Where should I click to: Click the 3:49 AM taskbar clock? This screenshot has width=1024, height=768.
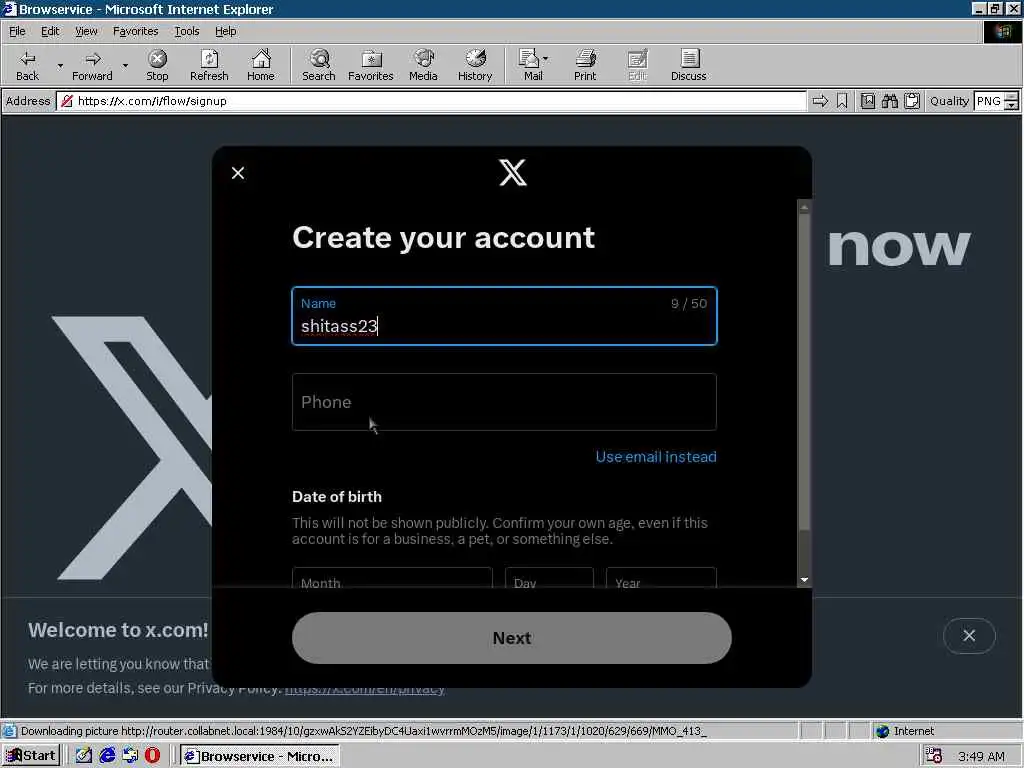[982, 756]
